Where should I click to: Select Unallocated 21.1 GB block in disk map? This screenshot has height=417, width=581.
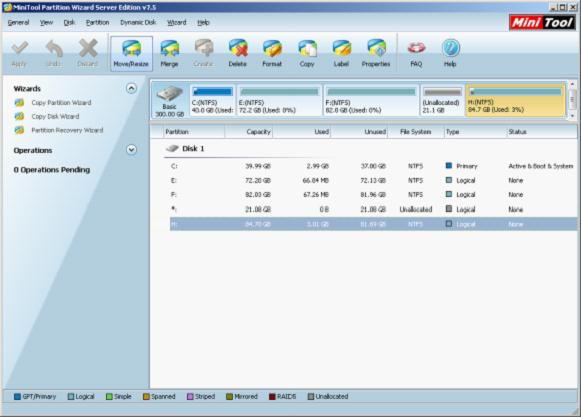coord(442,100)
